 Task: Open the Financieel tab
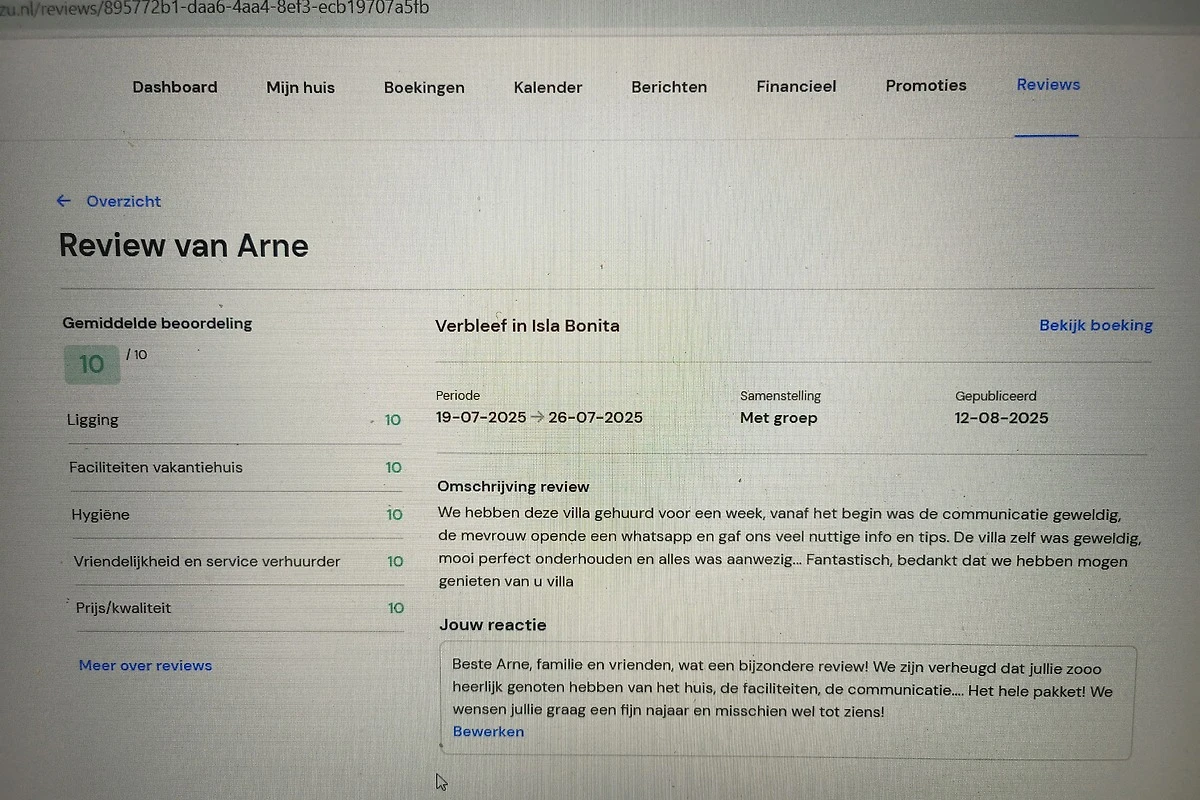coord(796,86)
